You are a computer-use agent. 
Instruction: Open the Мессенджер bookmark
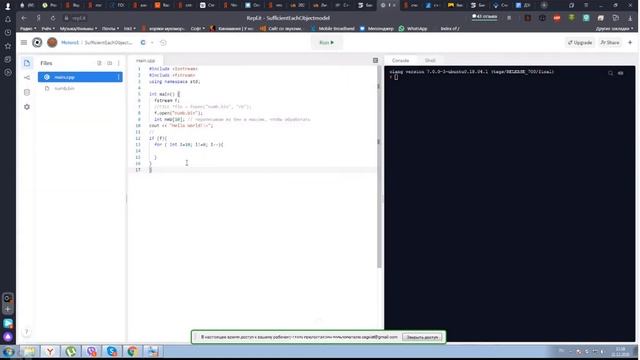click(377, 29)
